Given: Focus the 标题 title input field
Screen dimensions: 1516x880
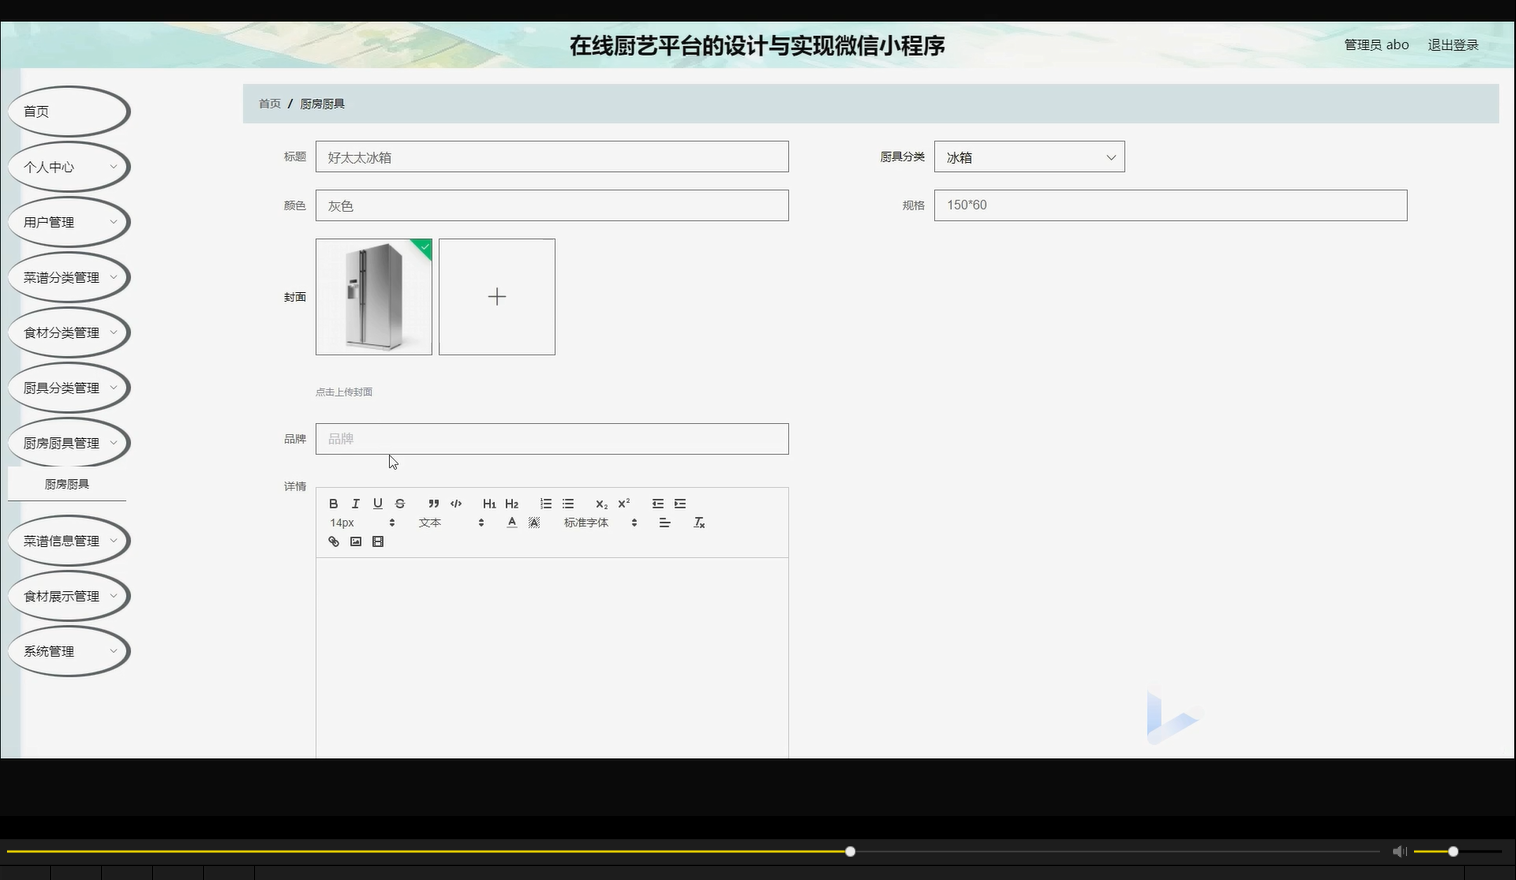Looking at the screenshot, I should point(552,157).
